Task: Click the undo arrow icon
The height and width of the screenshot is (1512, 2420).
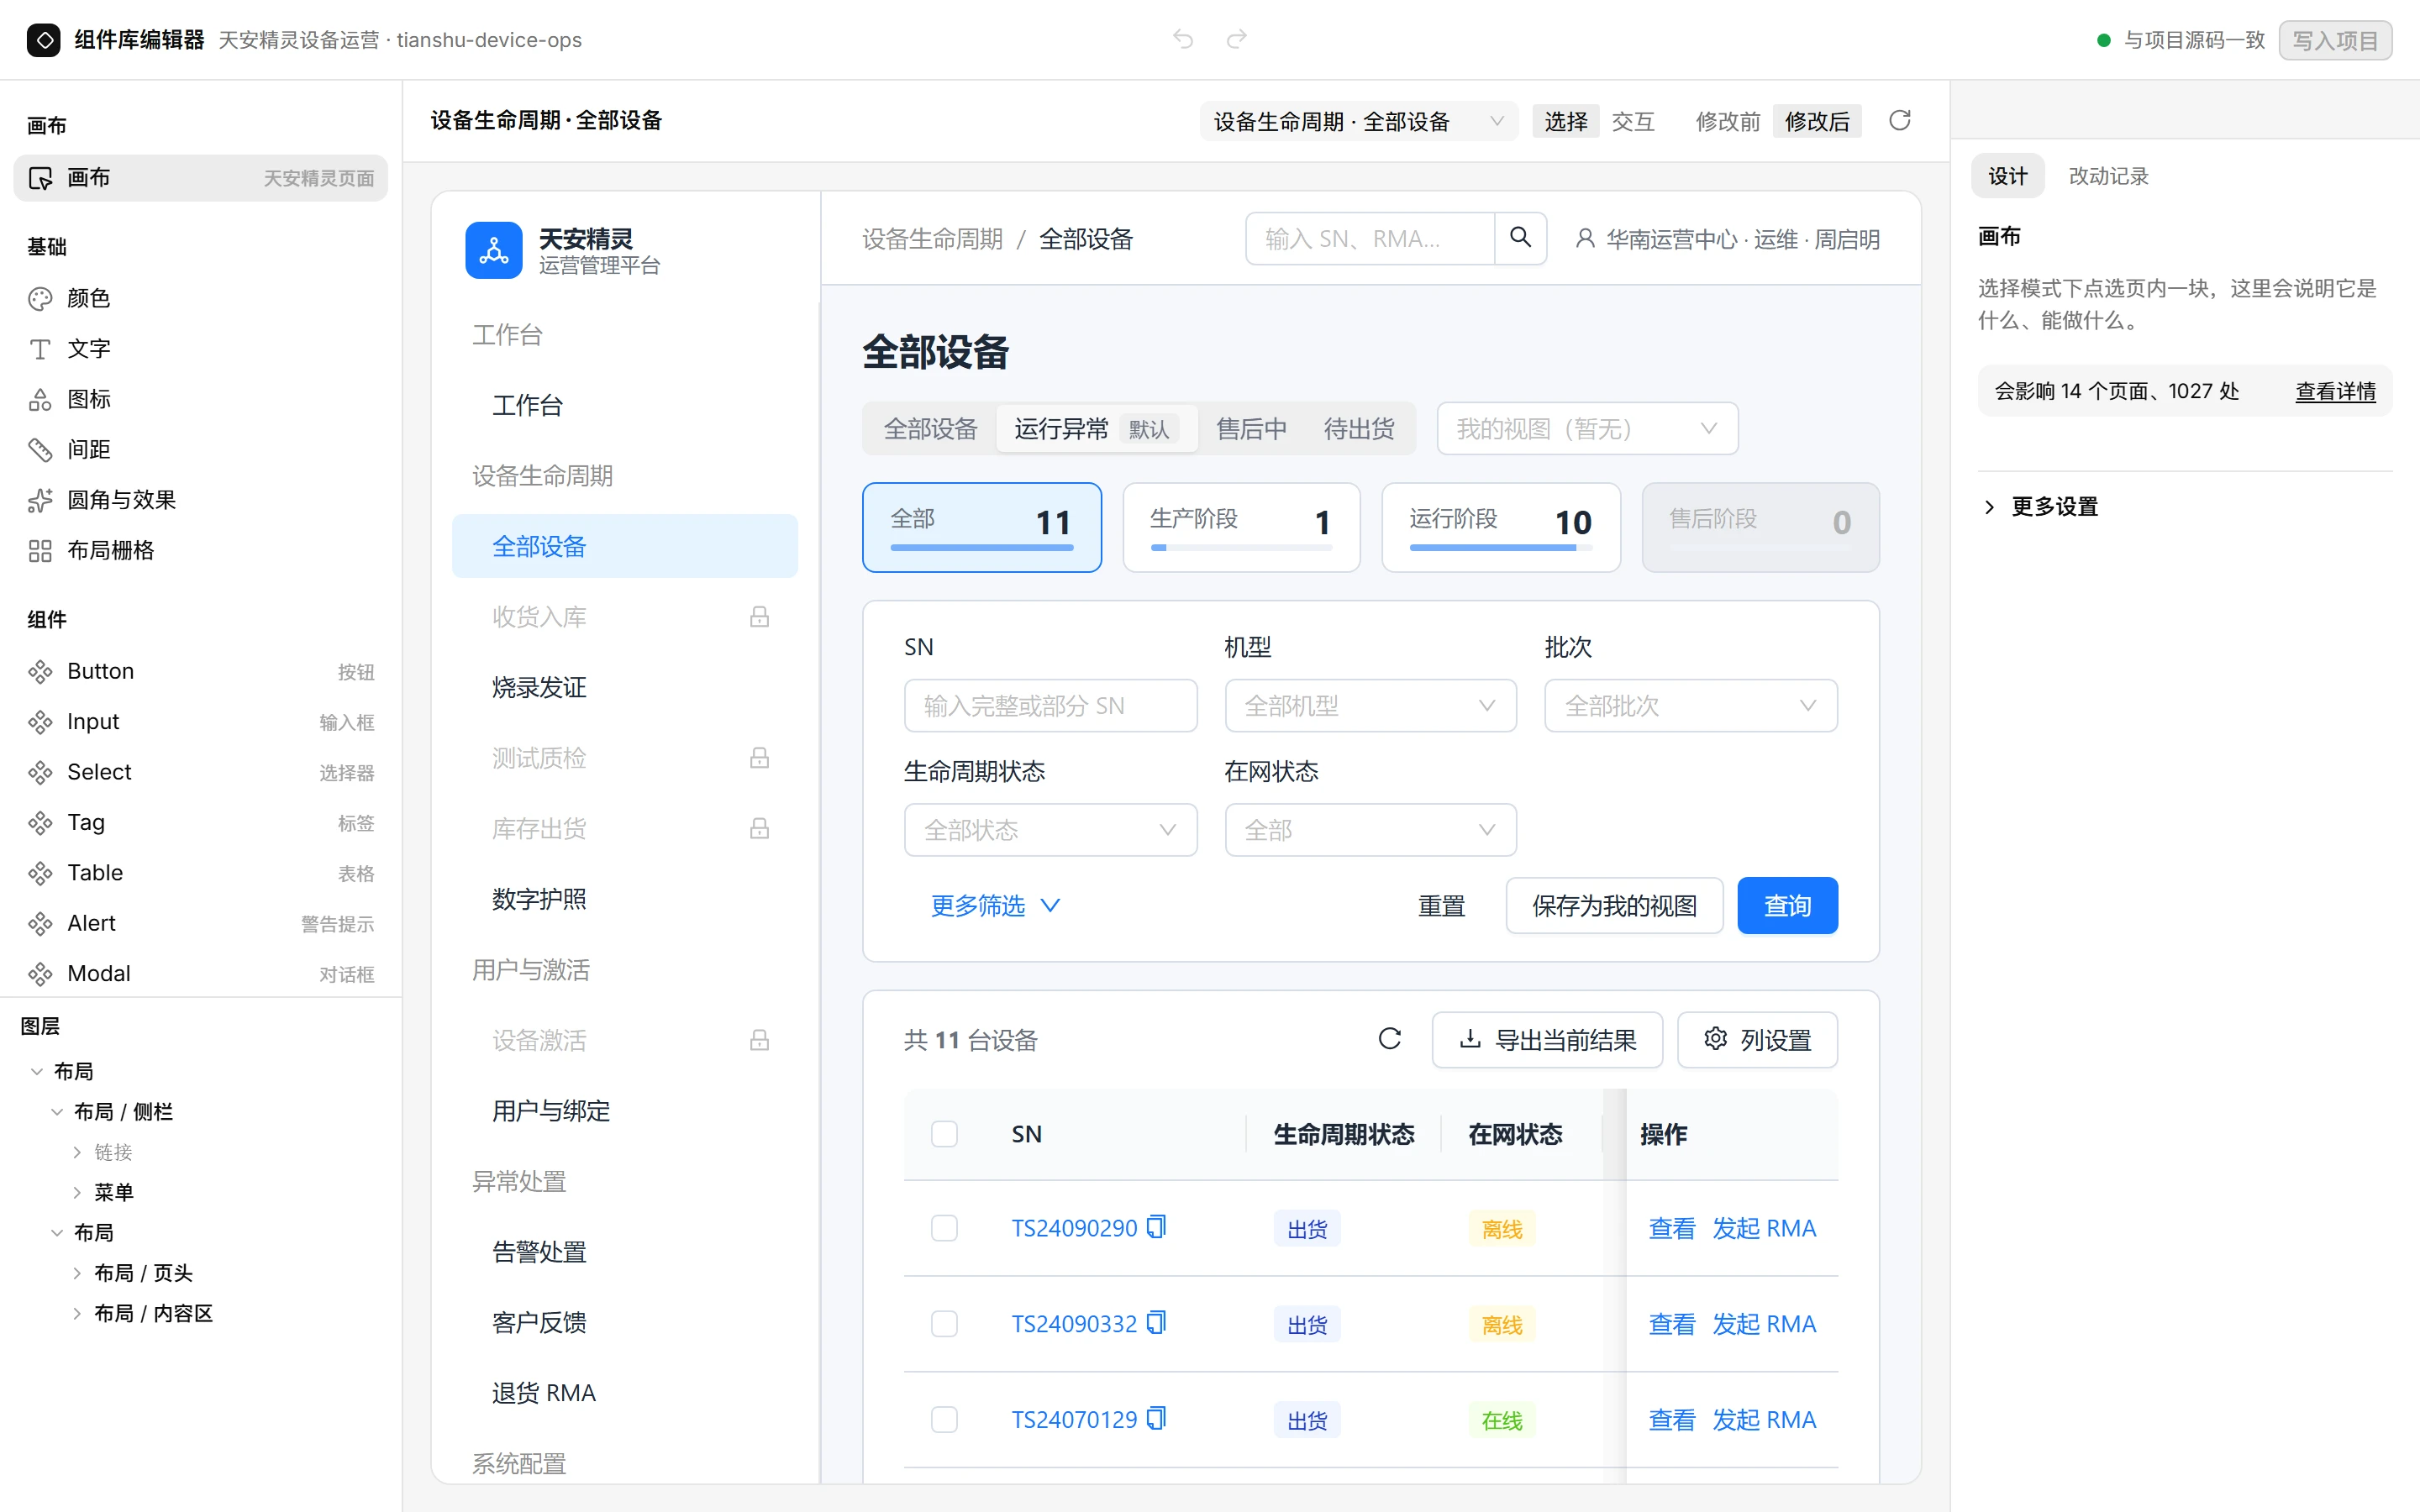Action: pos(1183,39)
